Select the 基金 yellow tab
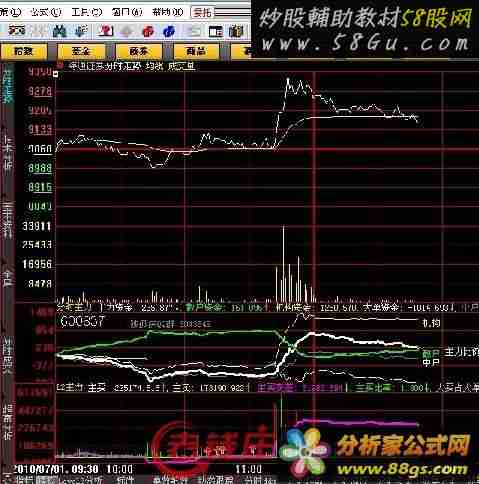 (82, 52)
